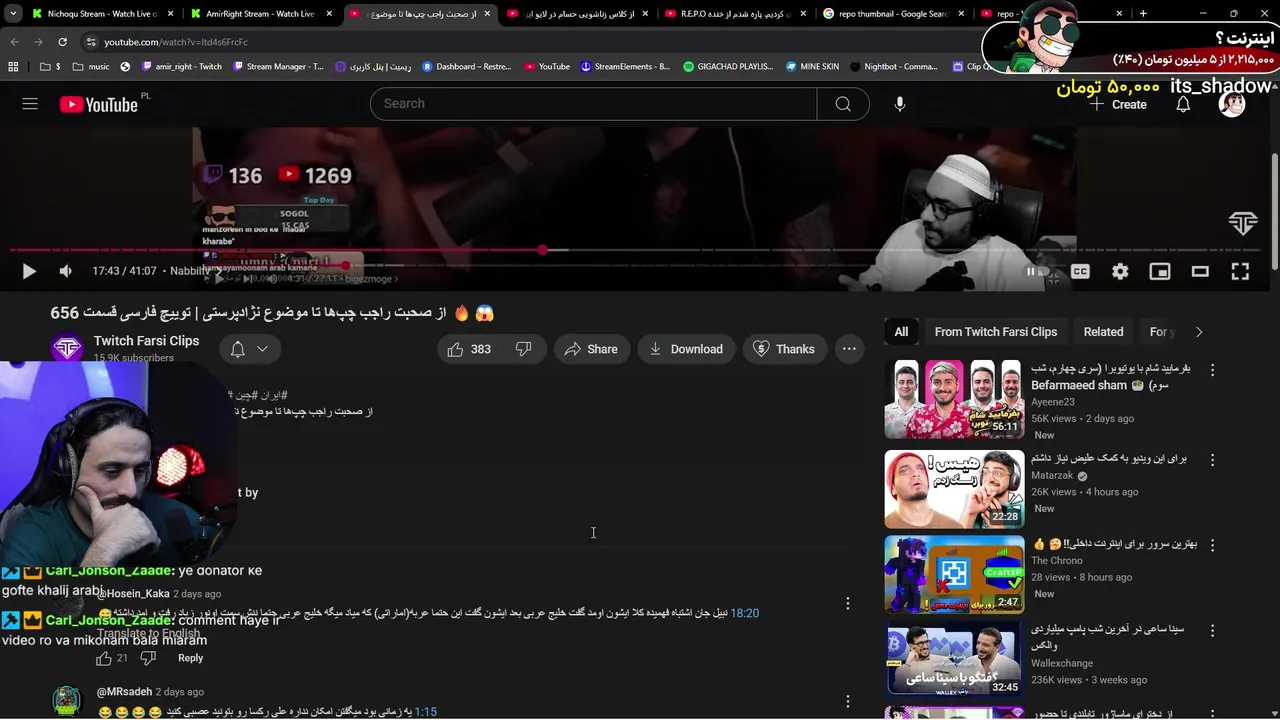Open options for The Chrono video
Viewport: 1280px width, 720px height.
(x=1212, y=546)
